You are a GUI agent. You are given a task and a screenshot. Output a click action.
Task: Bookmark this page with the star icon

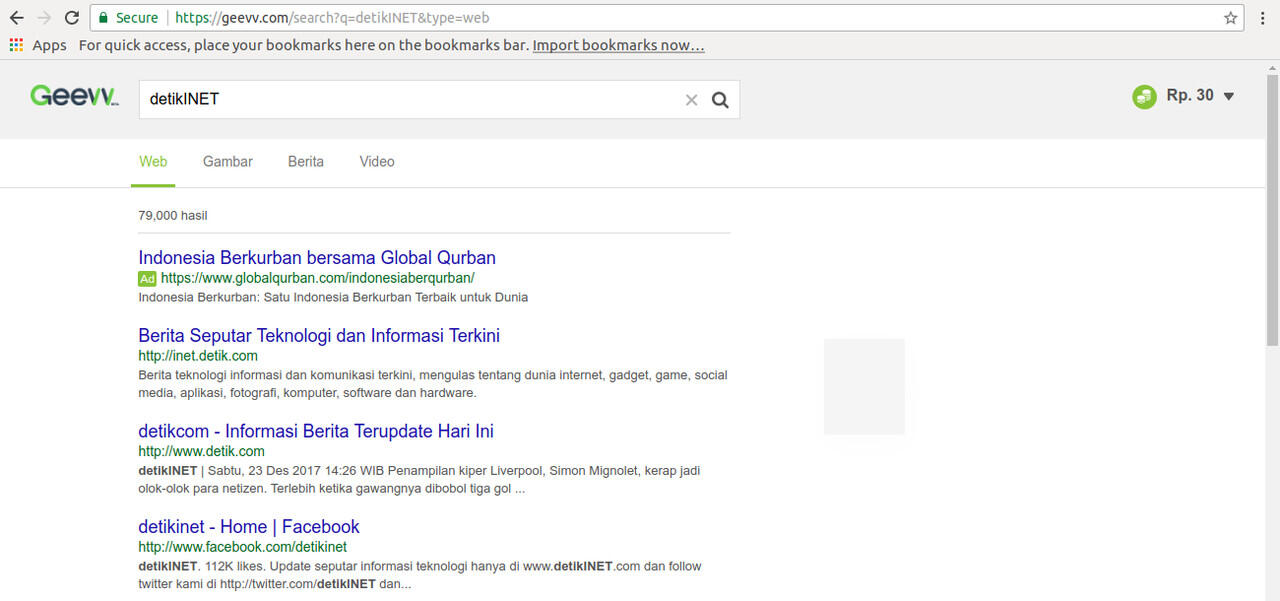1231,18
